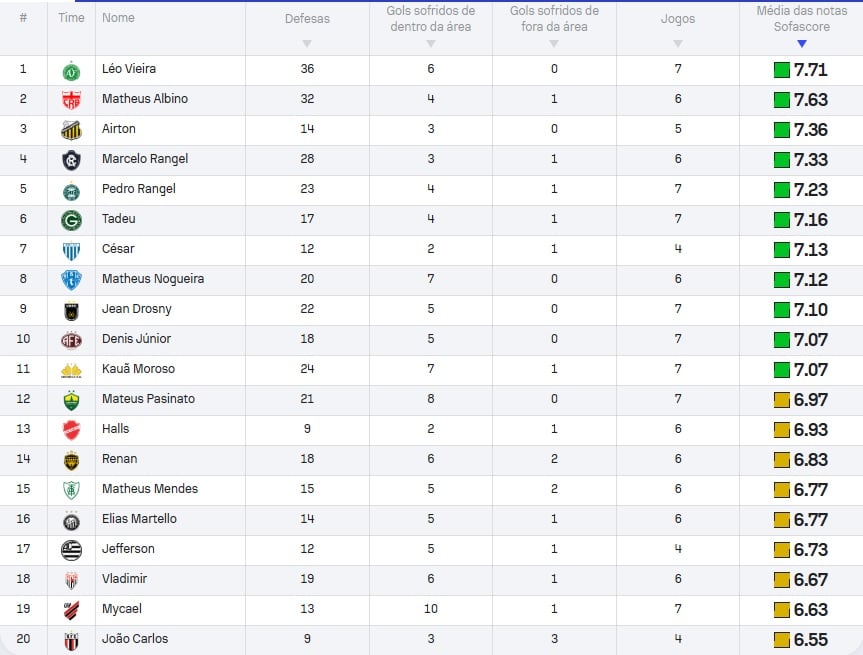Viewport: 863px width, 655px height.
Task: Click the Nome column header
Action: click(x=118, y=18)
